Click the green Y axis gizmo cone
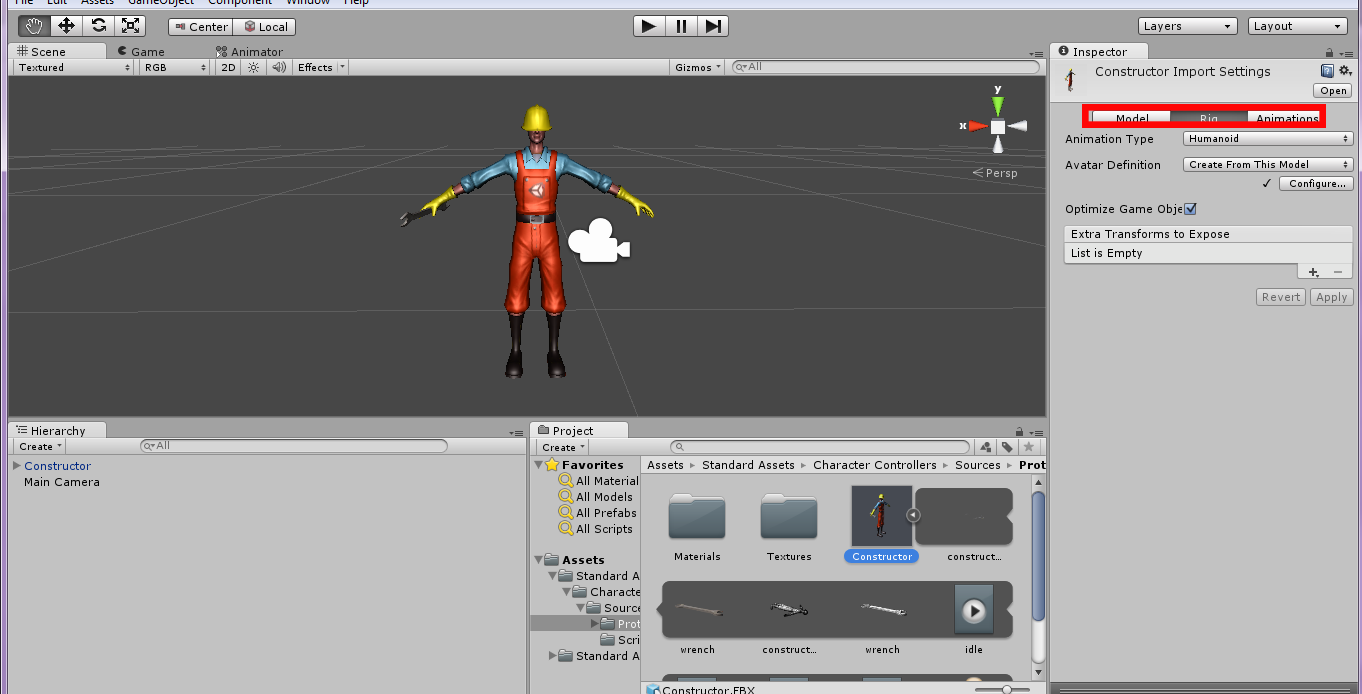The image size is (1362, 694). tap(997, 105)
